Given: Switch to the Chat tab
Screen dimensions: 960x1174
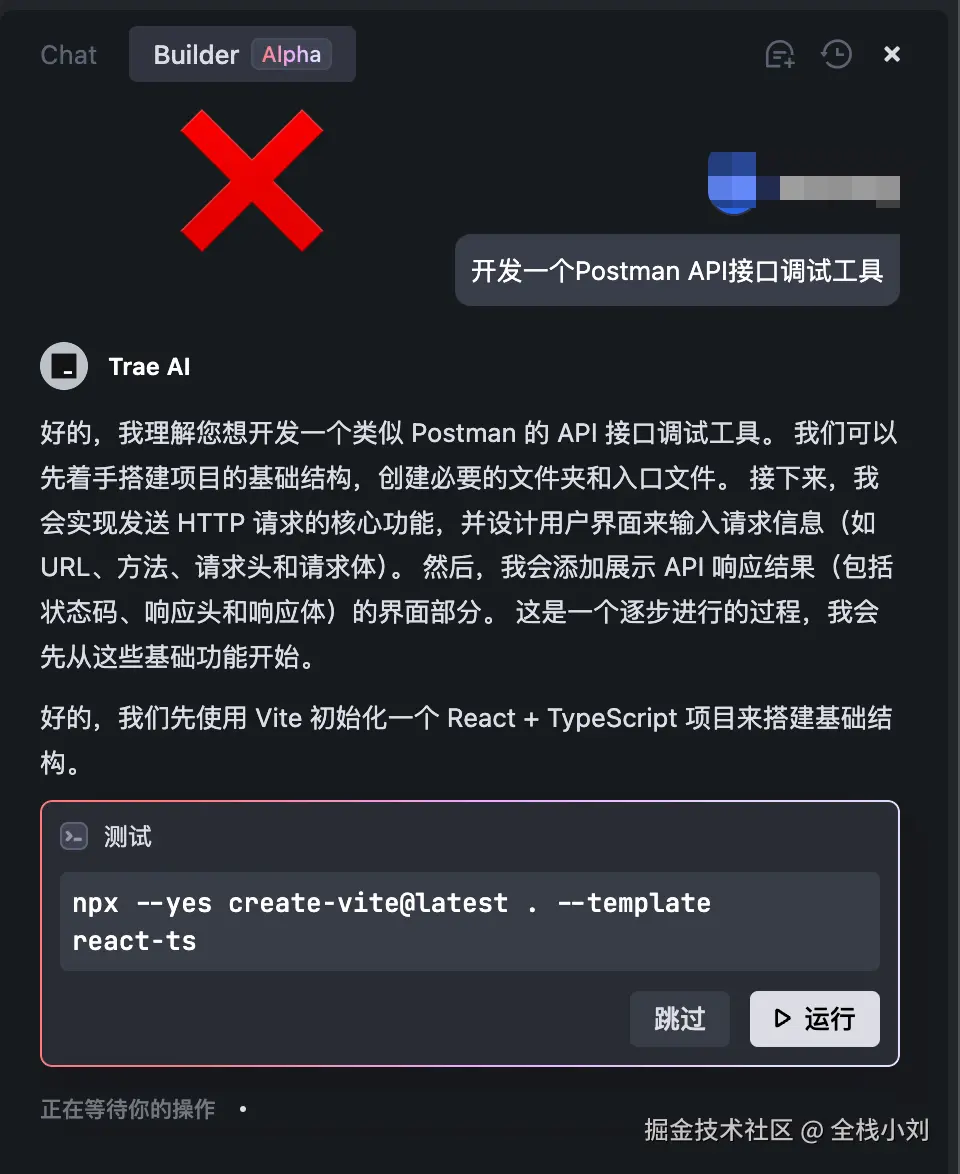Looking at the screenshot, I should [68, 55].
